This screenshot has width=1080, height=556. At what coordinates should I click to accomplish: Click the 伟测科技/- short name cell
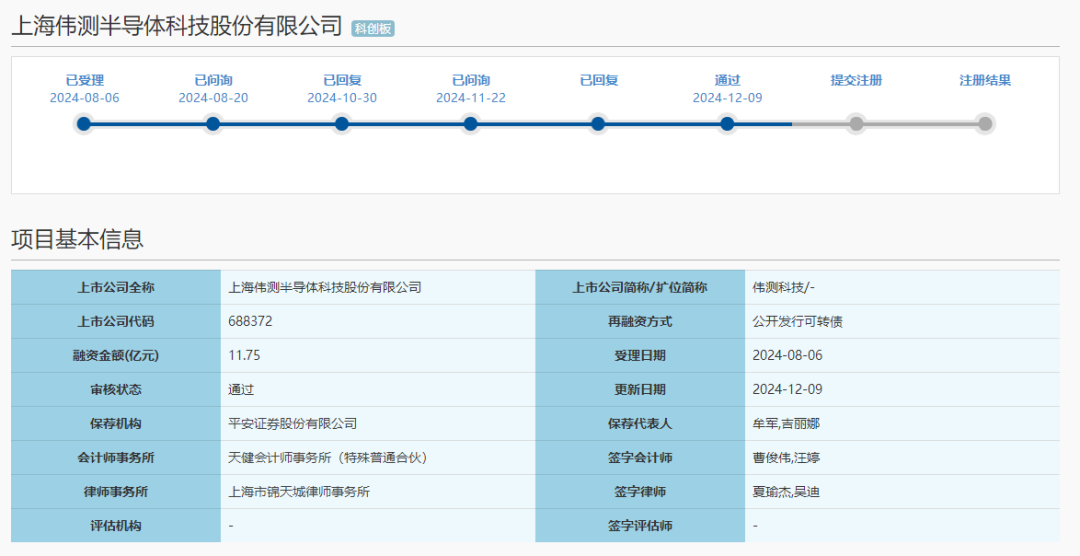coord(784,288)
